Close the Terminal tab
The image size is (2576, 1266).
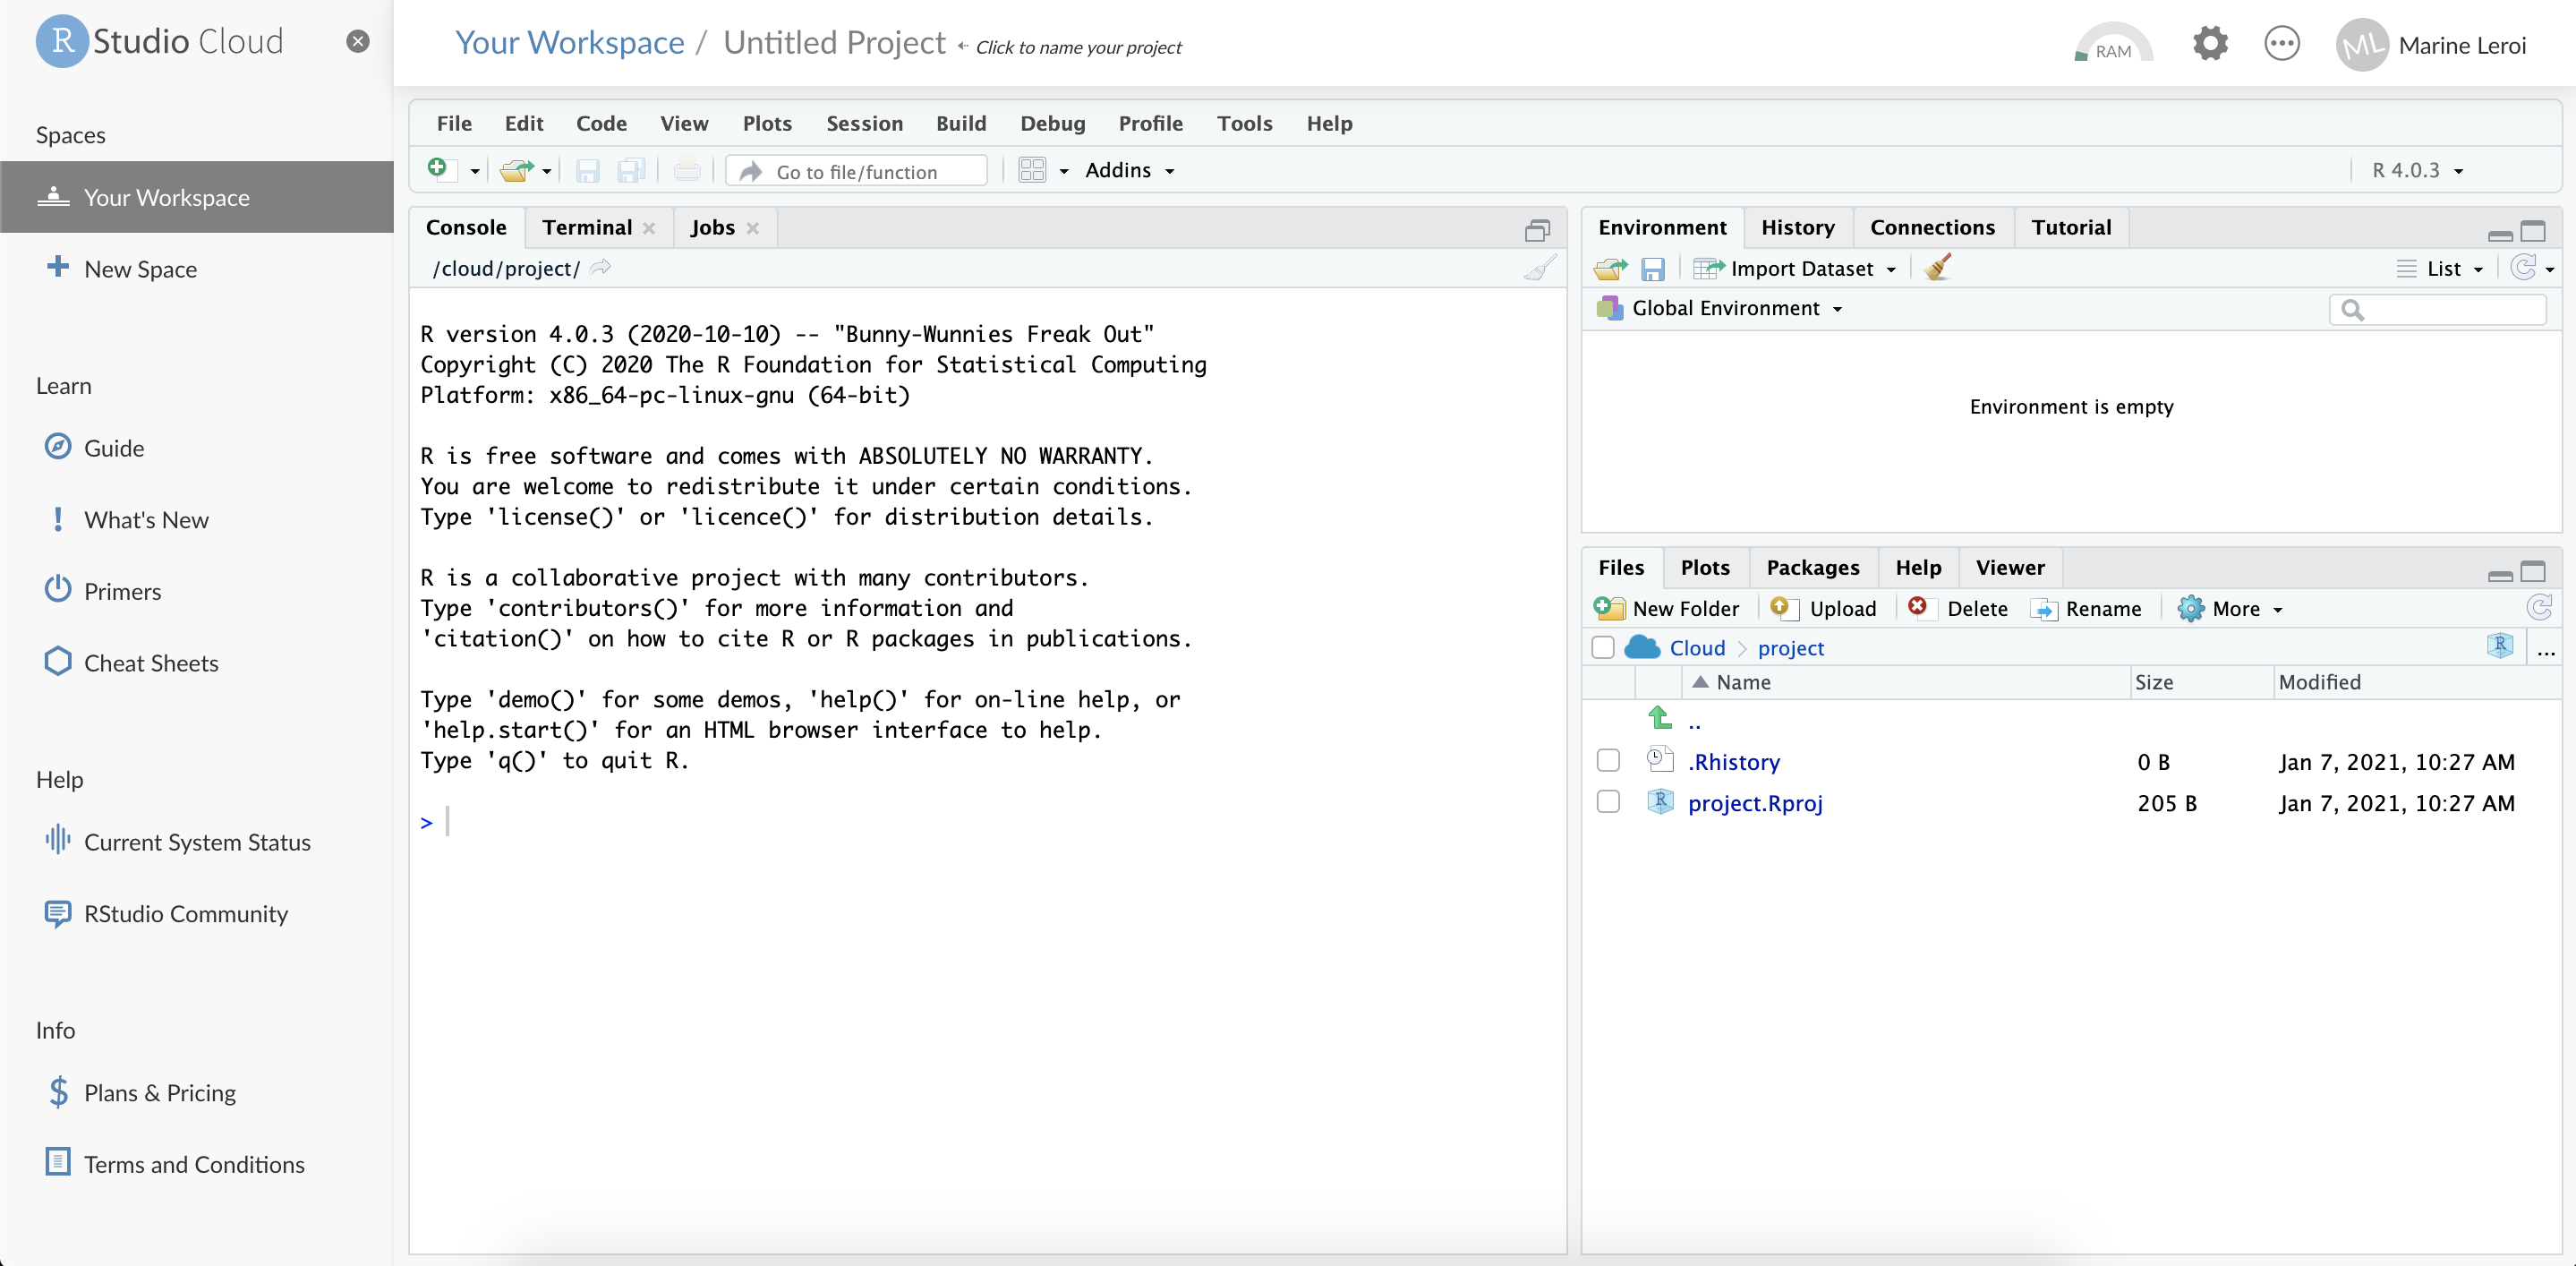click(649, 228)
